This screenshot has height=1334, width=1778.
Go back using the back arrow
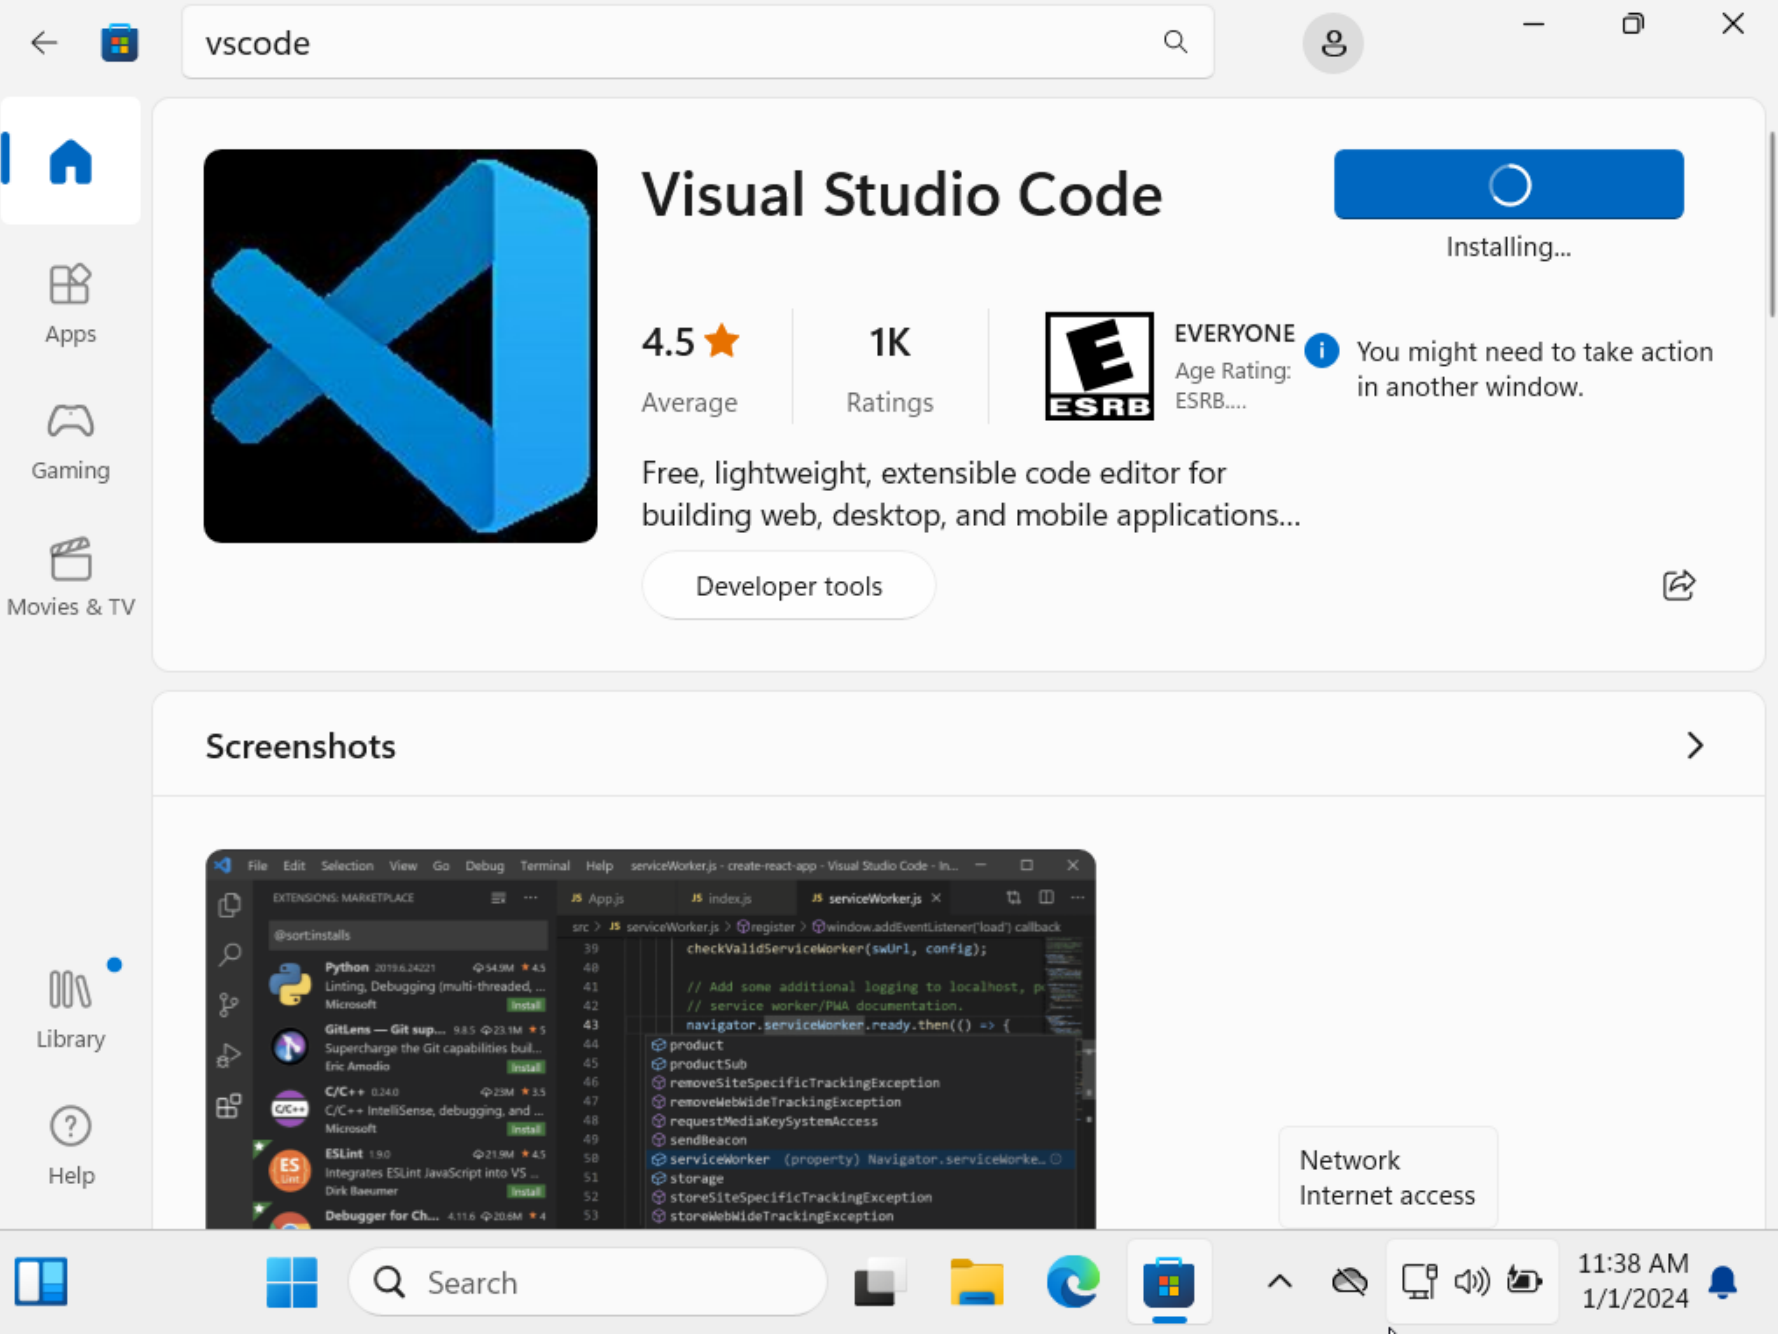click(x=44, y=42)
